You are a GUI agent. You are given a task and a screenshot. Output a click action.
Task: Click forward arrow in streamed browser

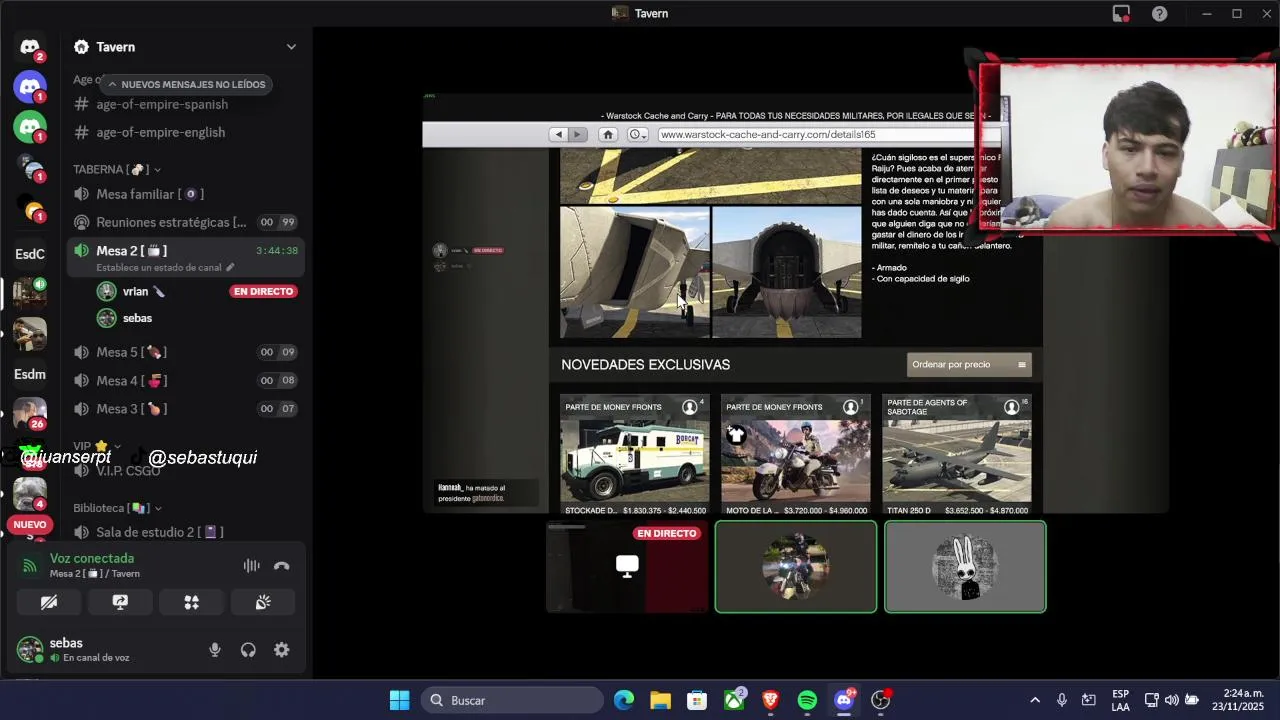click(x=577, y=134)
